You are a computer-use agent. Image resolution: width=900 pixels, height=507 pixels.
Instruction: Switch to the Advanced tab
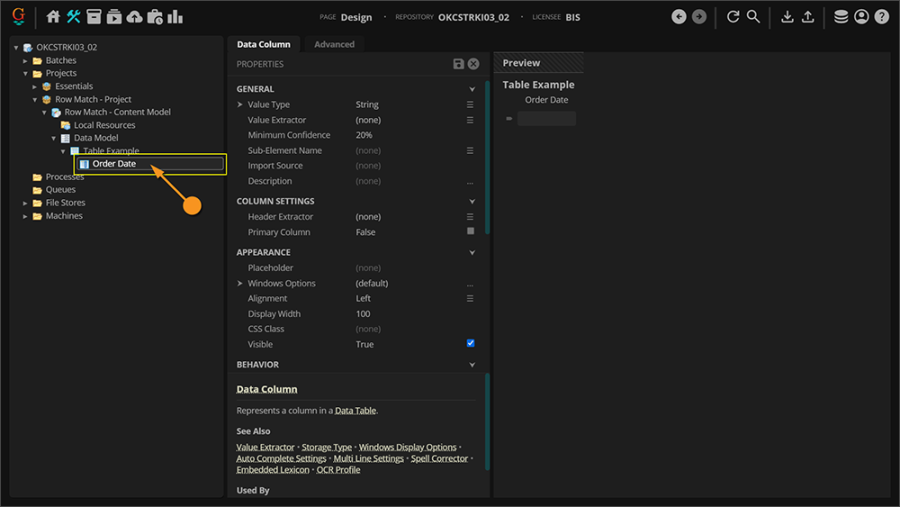pyautogui.click(x=334, y=44)
